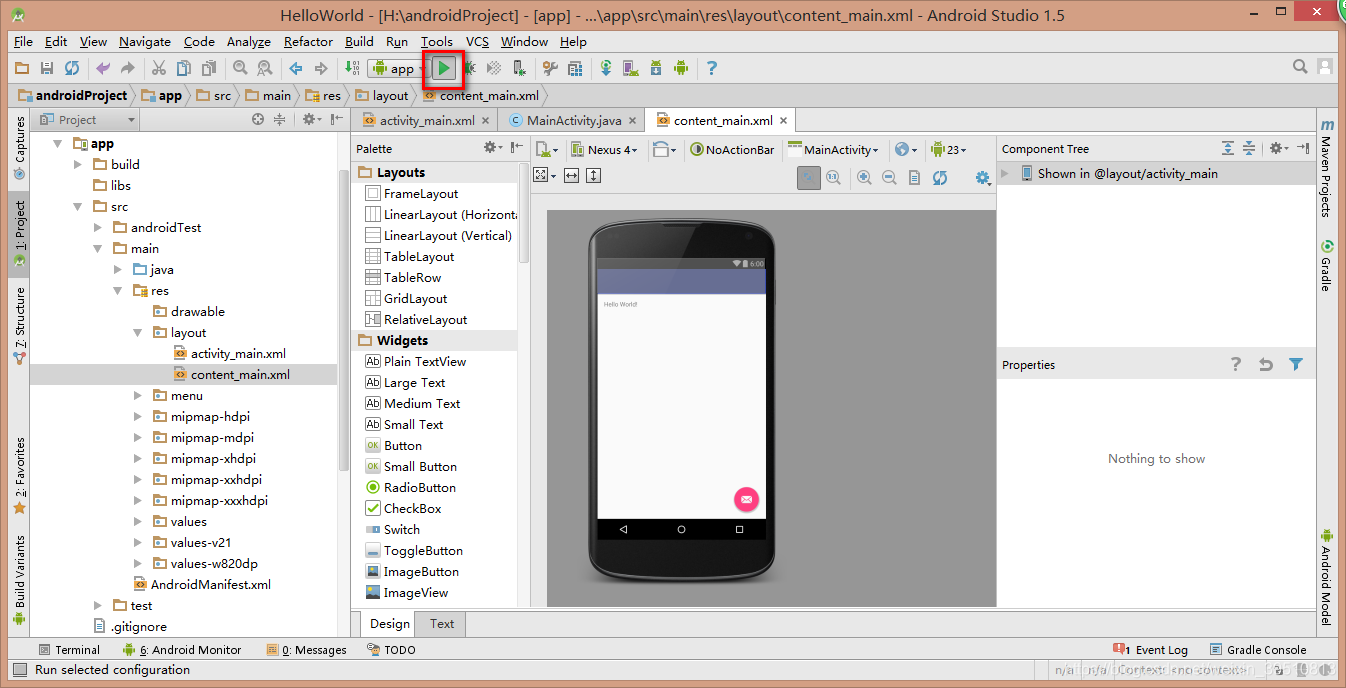
Task: Run the app with green play button
Action: pos(444,68)
